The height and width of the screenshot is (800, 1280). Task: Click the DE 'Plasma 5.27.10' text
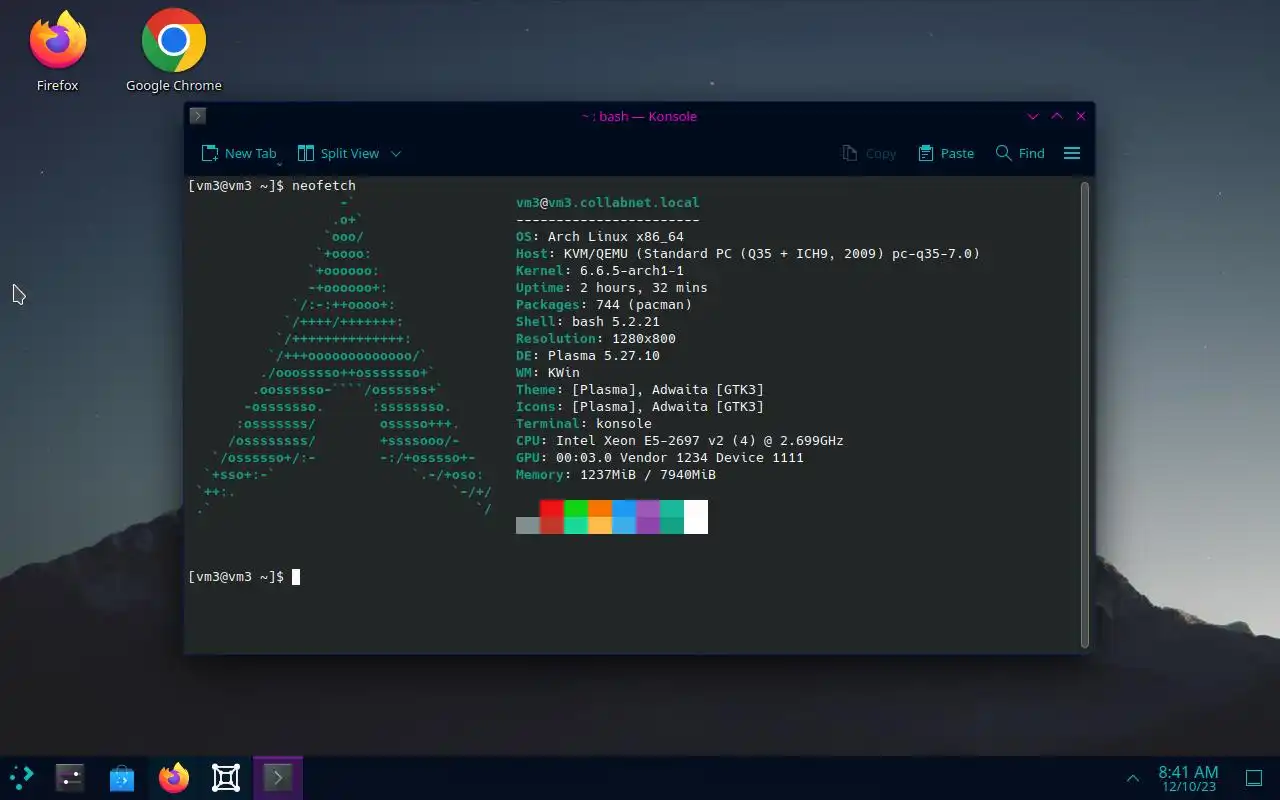[x=604, y=356]
